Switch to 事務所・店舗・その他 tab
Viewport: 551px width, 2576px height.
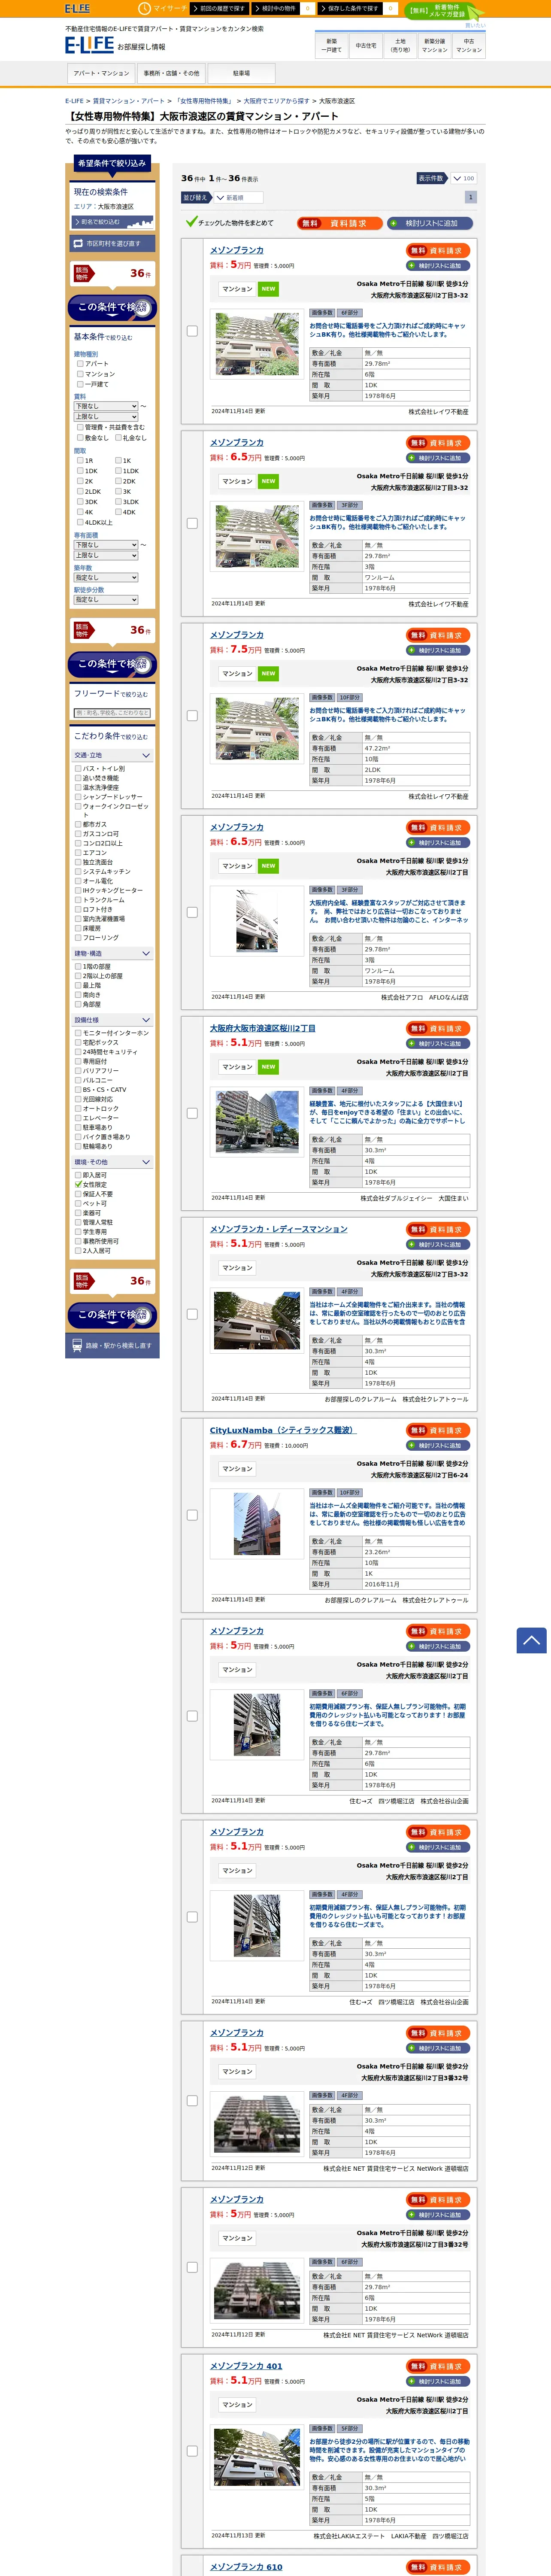171,73
